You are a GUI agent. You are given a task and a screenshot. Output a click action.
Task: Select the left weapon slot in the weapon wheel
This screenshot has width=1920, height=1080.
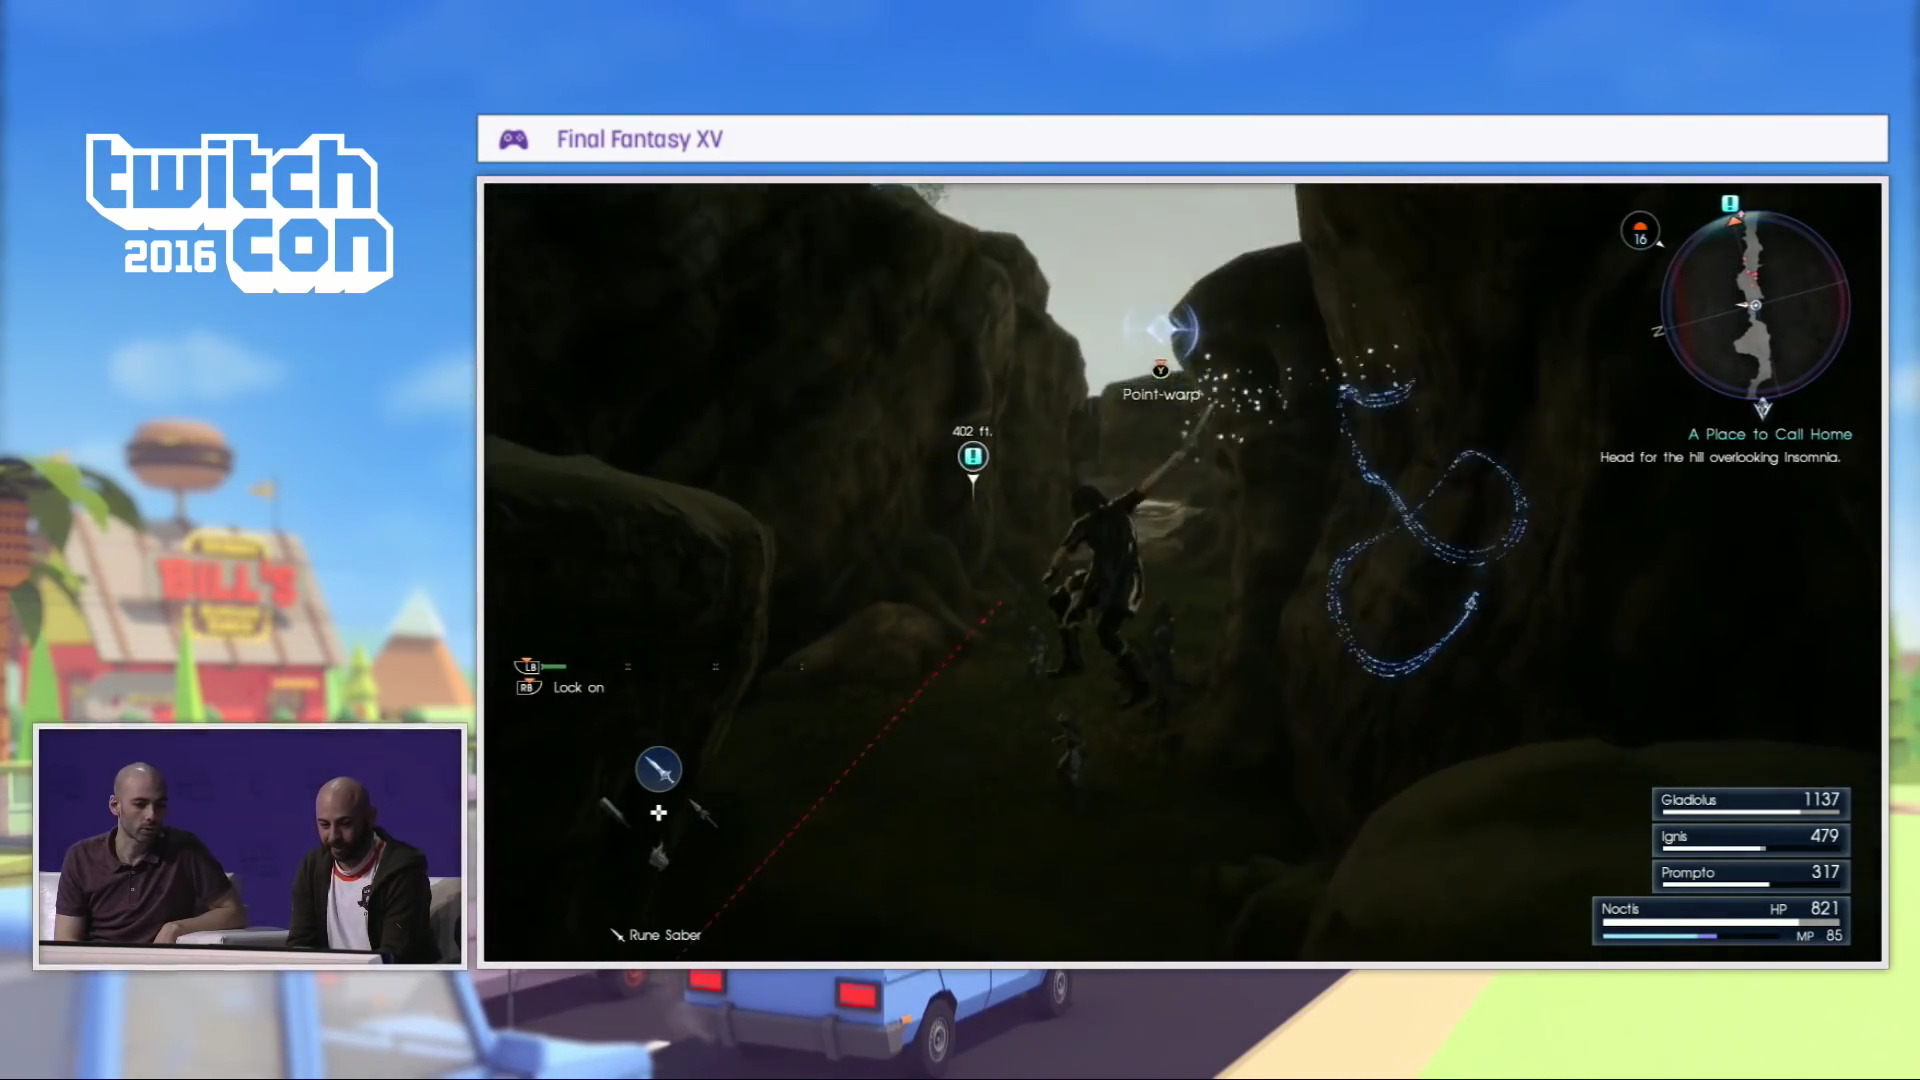613,812
